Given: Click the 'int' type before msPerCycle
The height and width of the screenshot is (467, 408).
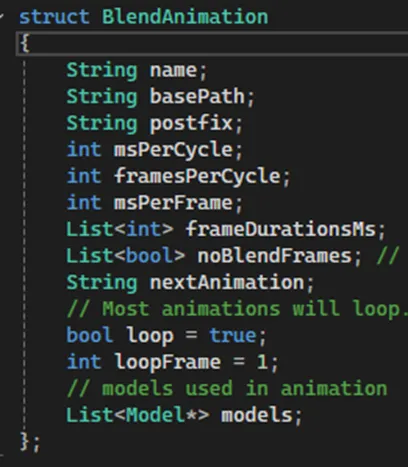Looking at the screenshot, I should tap(84, 150).
